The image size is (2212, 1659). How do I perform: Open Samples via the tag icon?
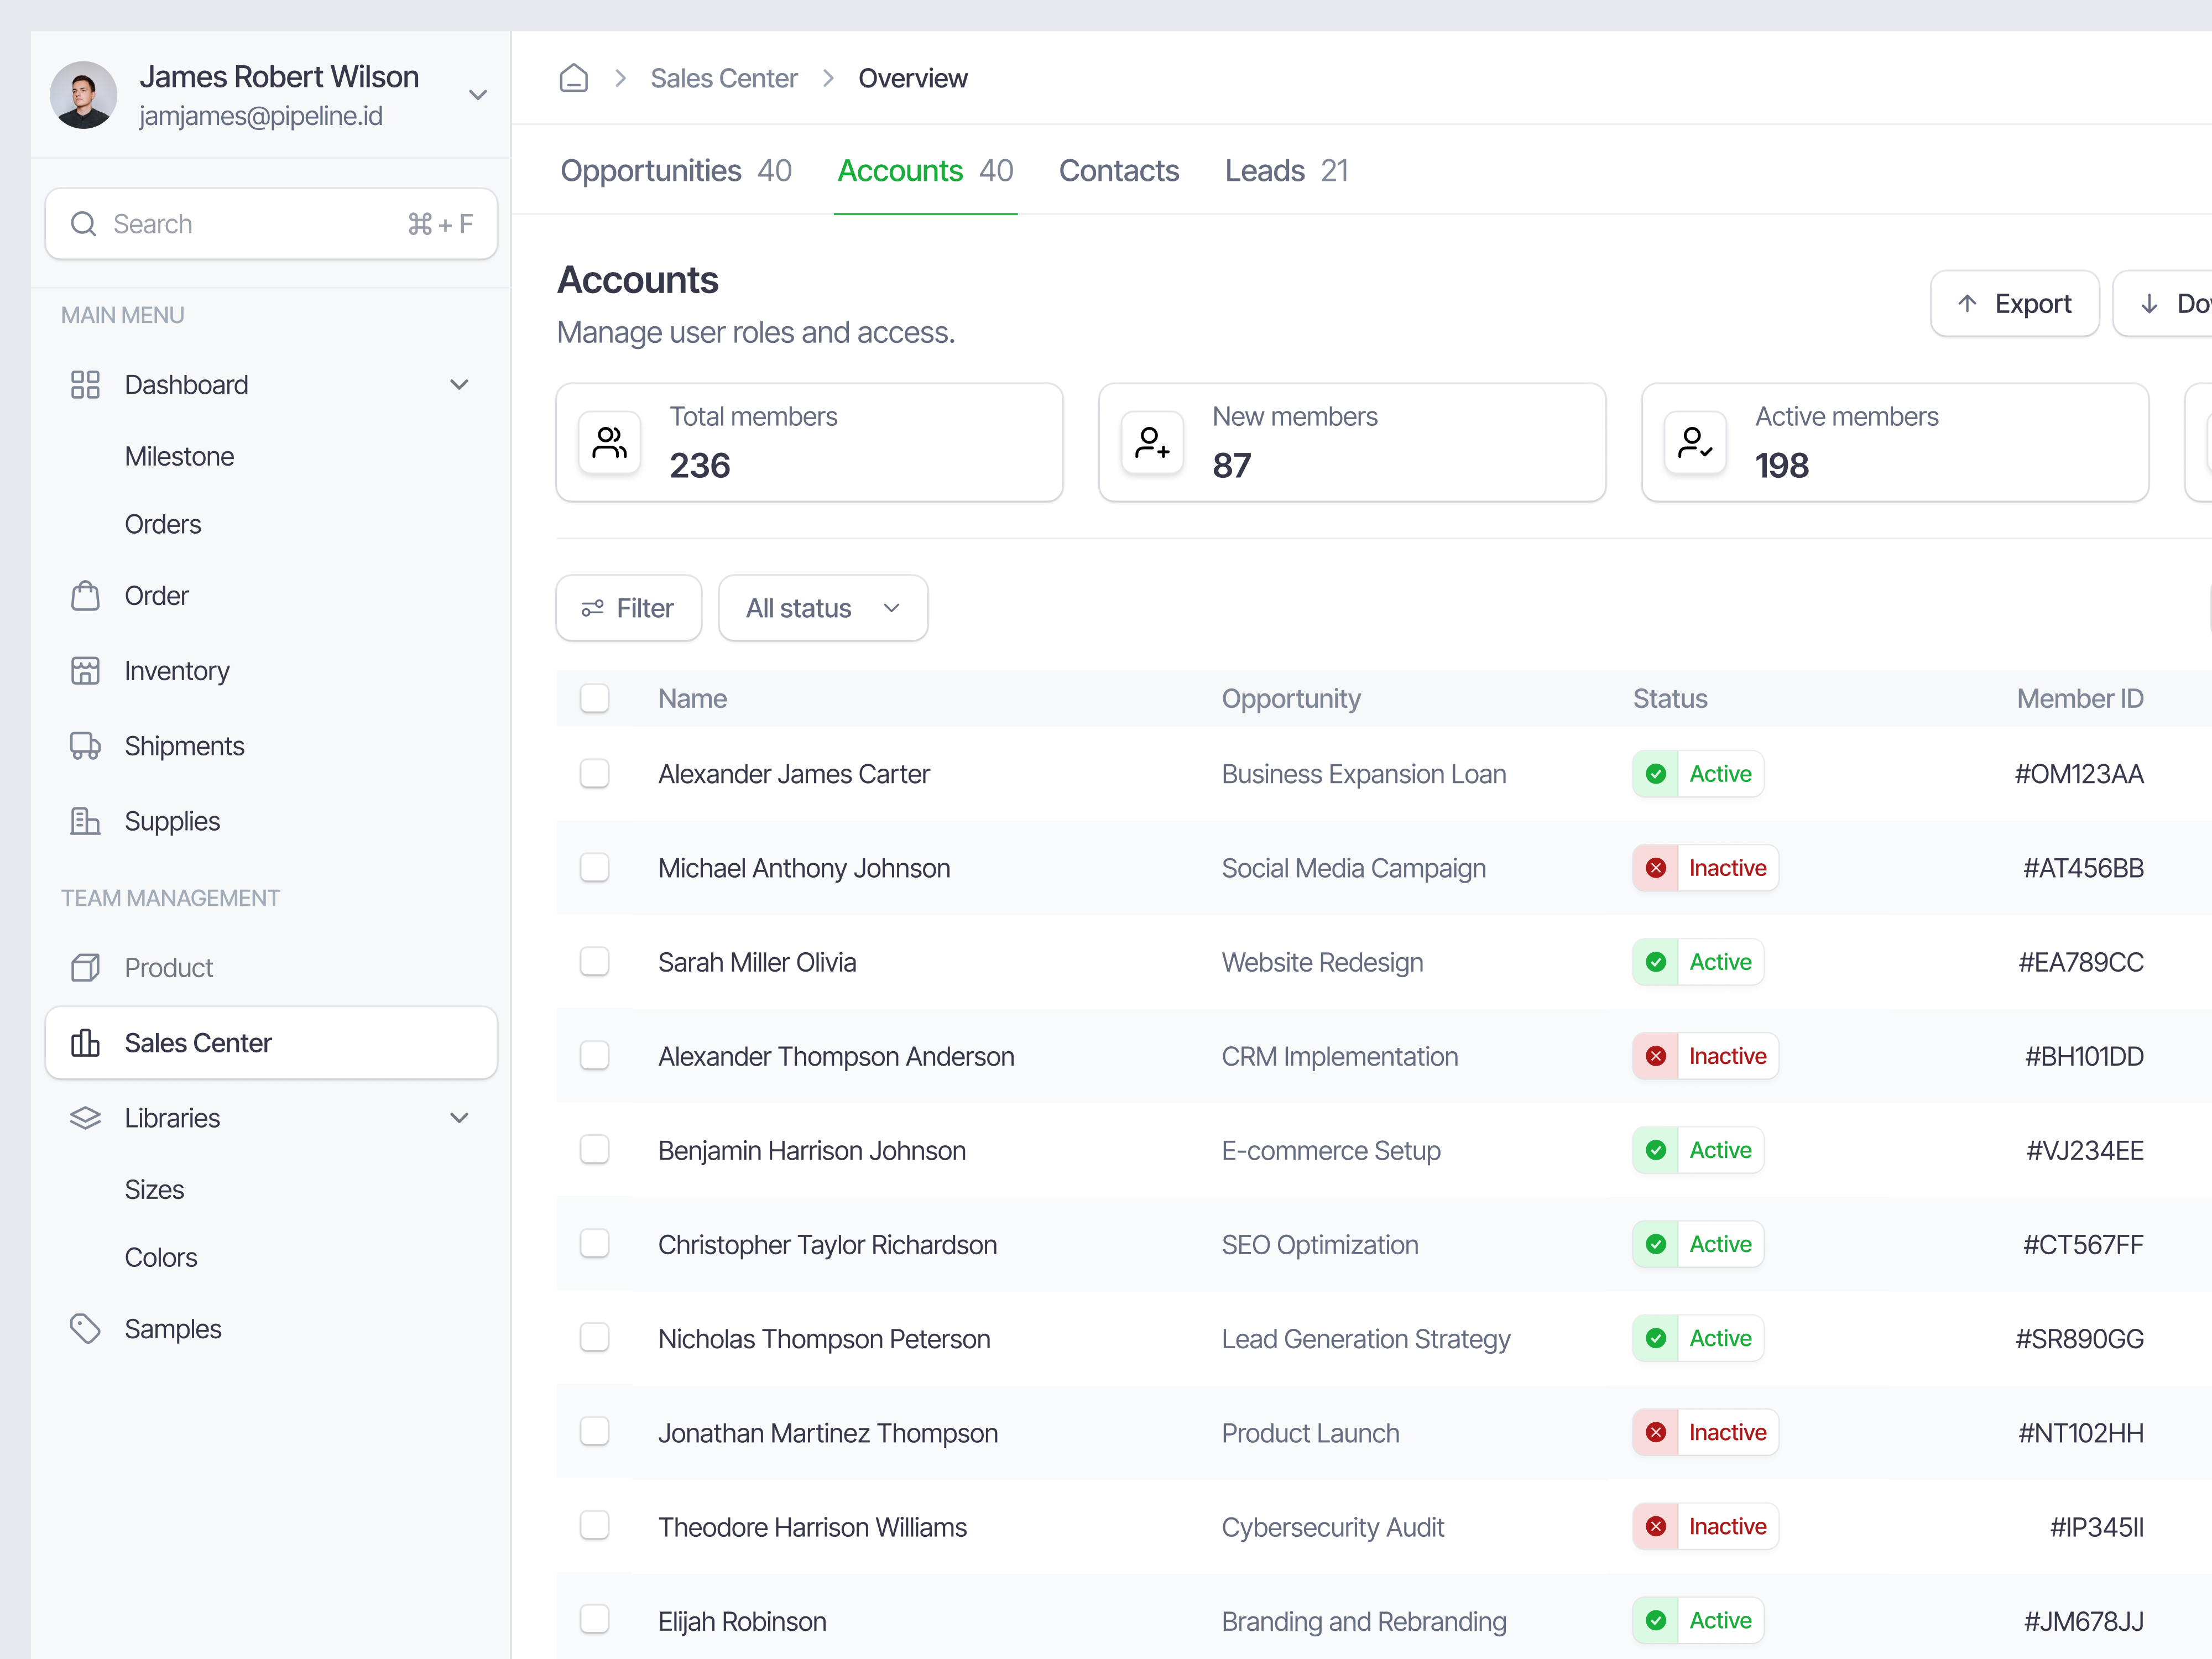coord(85,1328)
